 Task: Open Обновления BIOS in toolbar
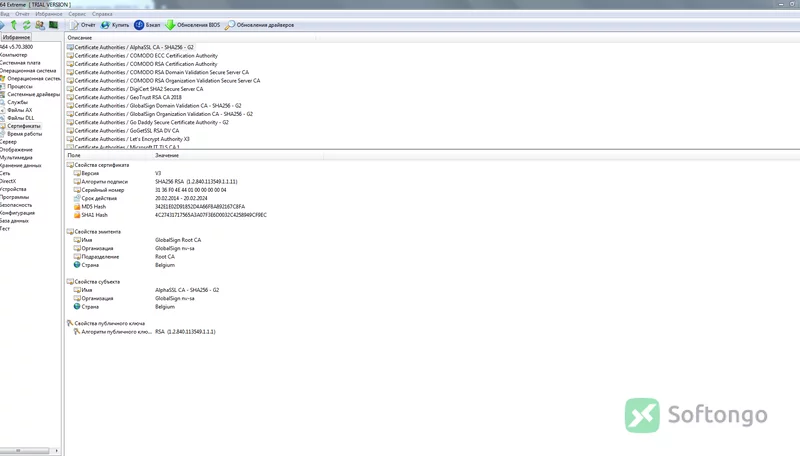point(193,25)
